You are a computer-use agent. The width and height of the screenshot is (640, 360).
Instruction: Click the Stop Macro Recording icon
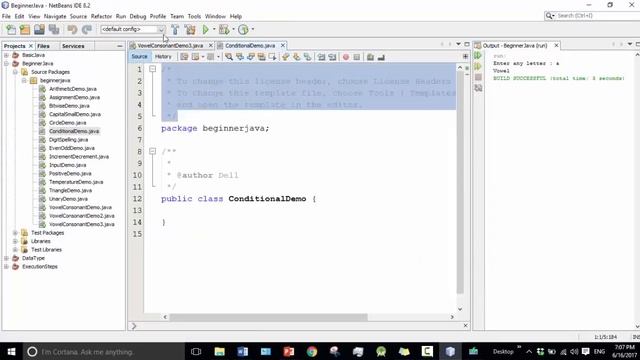tap(357, 57)
